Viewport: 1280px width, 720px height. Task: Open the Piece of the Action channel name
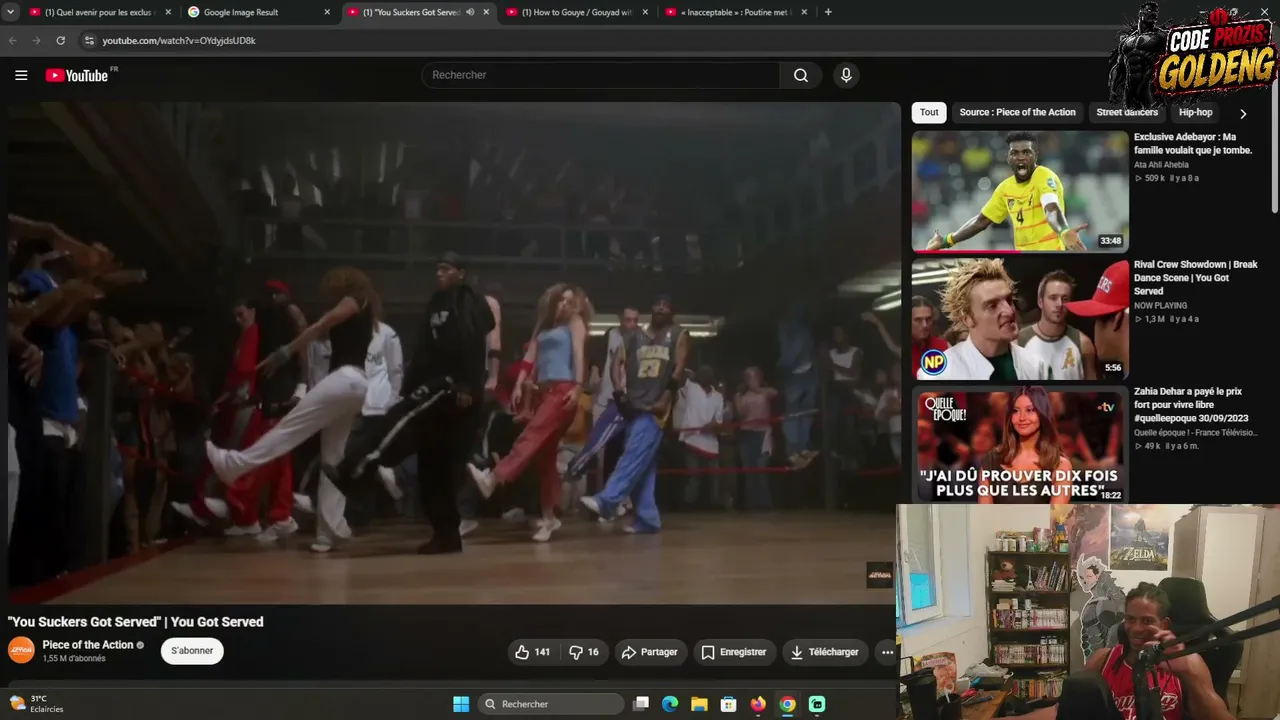tap(88, 645)
